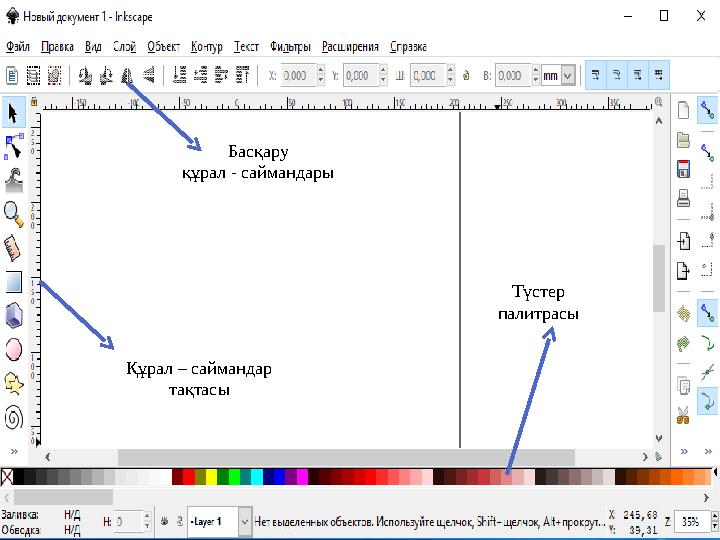
Task: Toggle snap bounding boxes button
Action: (x=708, y=153)
